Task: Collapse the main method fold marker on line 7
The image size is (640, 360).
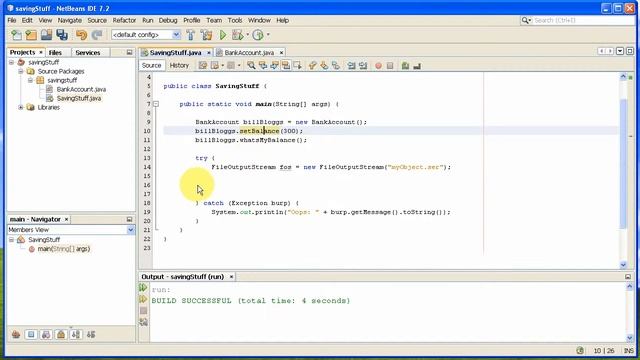Action: (156, 104)
